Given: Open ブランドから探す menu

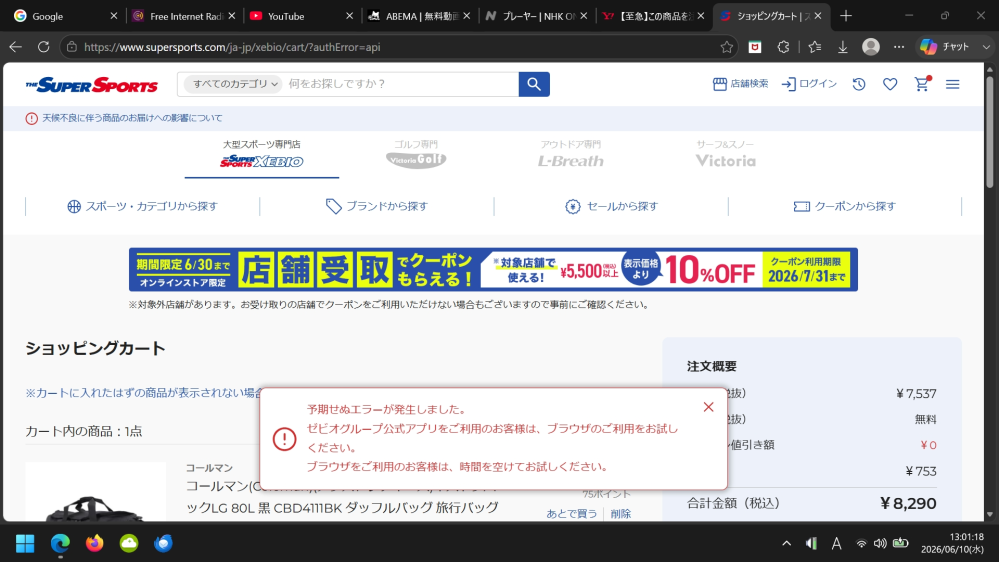Looking at the screenshot, I should (377, 206).
